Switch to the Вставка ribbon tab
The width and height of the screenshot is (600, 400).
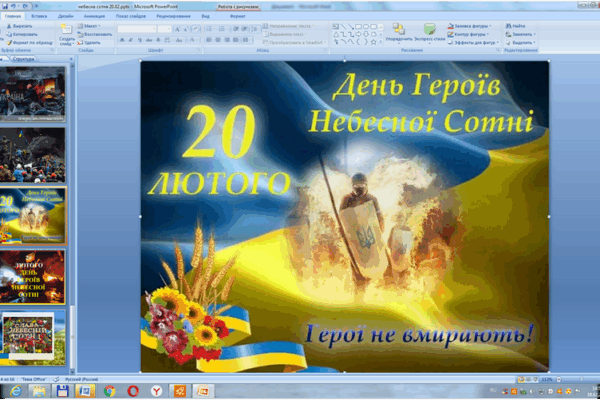click(x=39, y=16)
